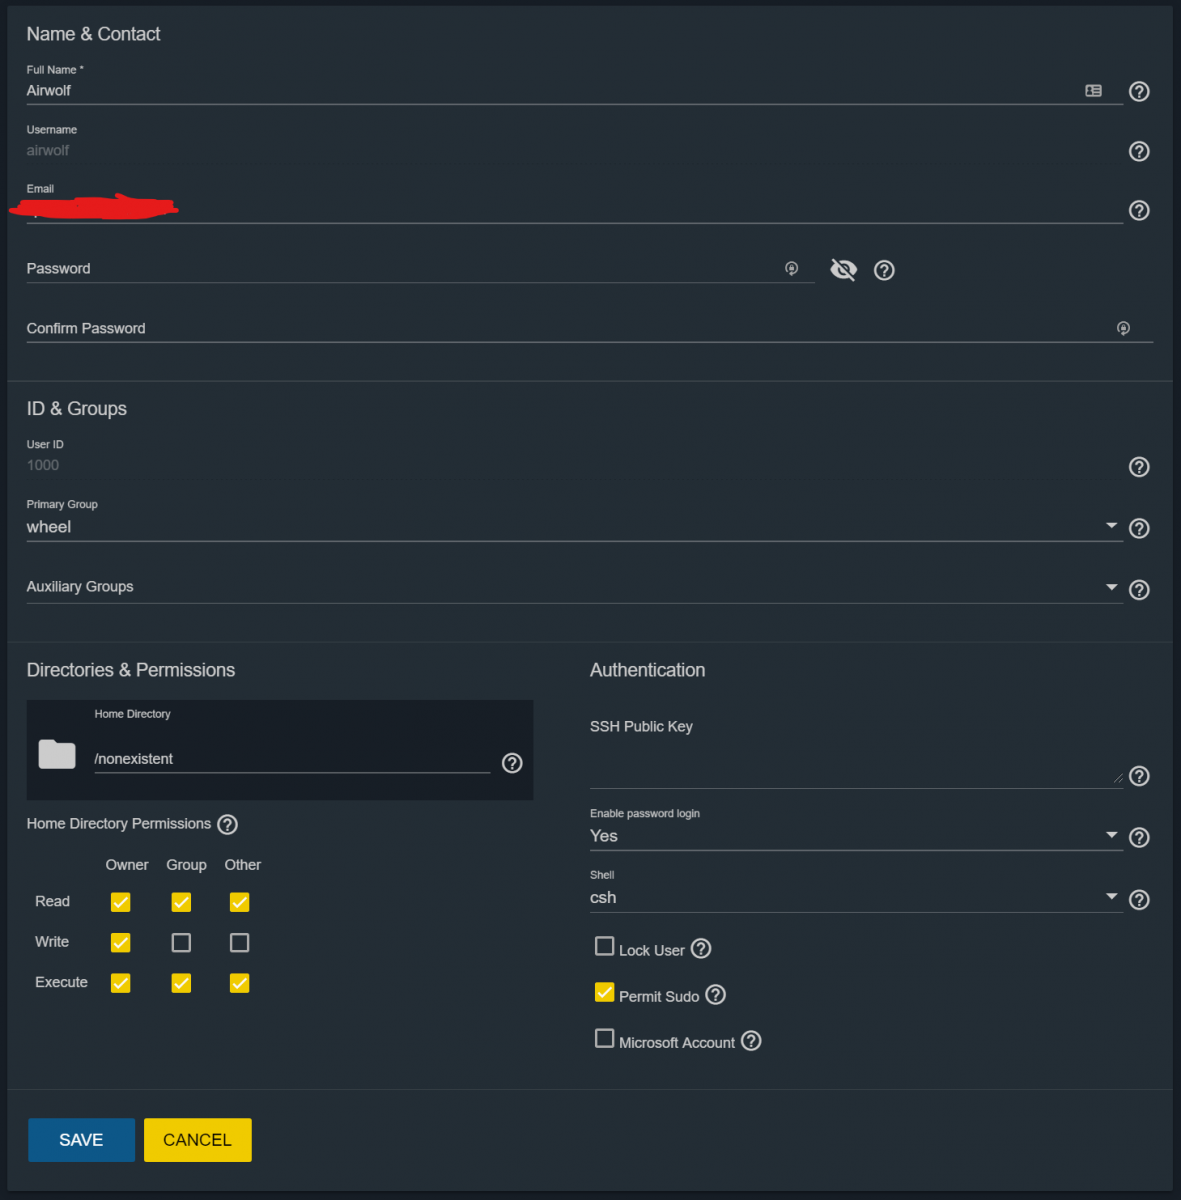Uncheck Other Execute permission

(239, 983)
